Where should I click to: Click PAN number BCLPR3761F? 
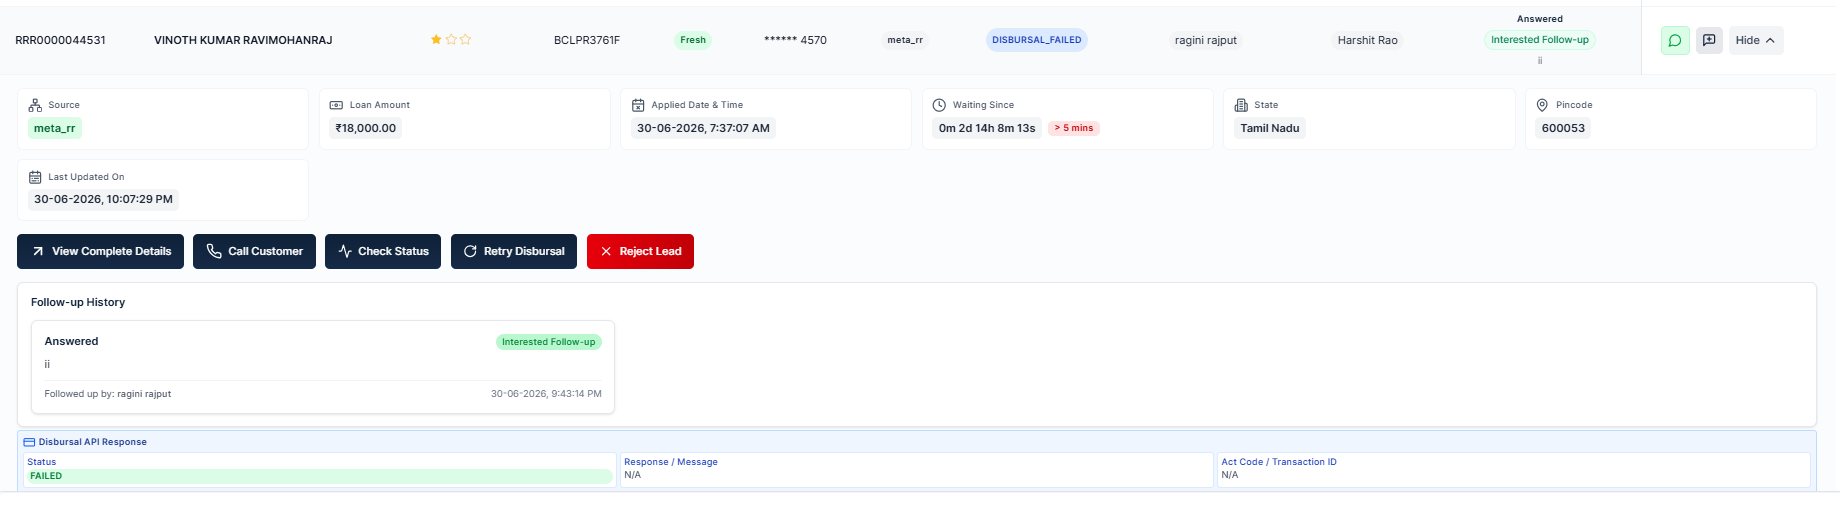click(x=587, y=40)
